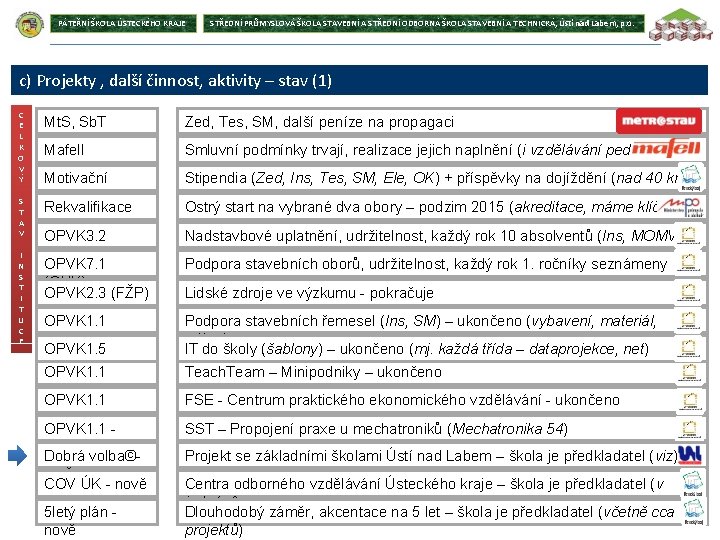720x540 pixels.
Task: Click the cube-blocks school logo at the top right
Action: tap(683, 25)
